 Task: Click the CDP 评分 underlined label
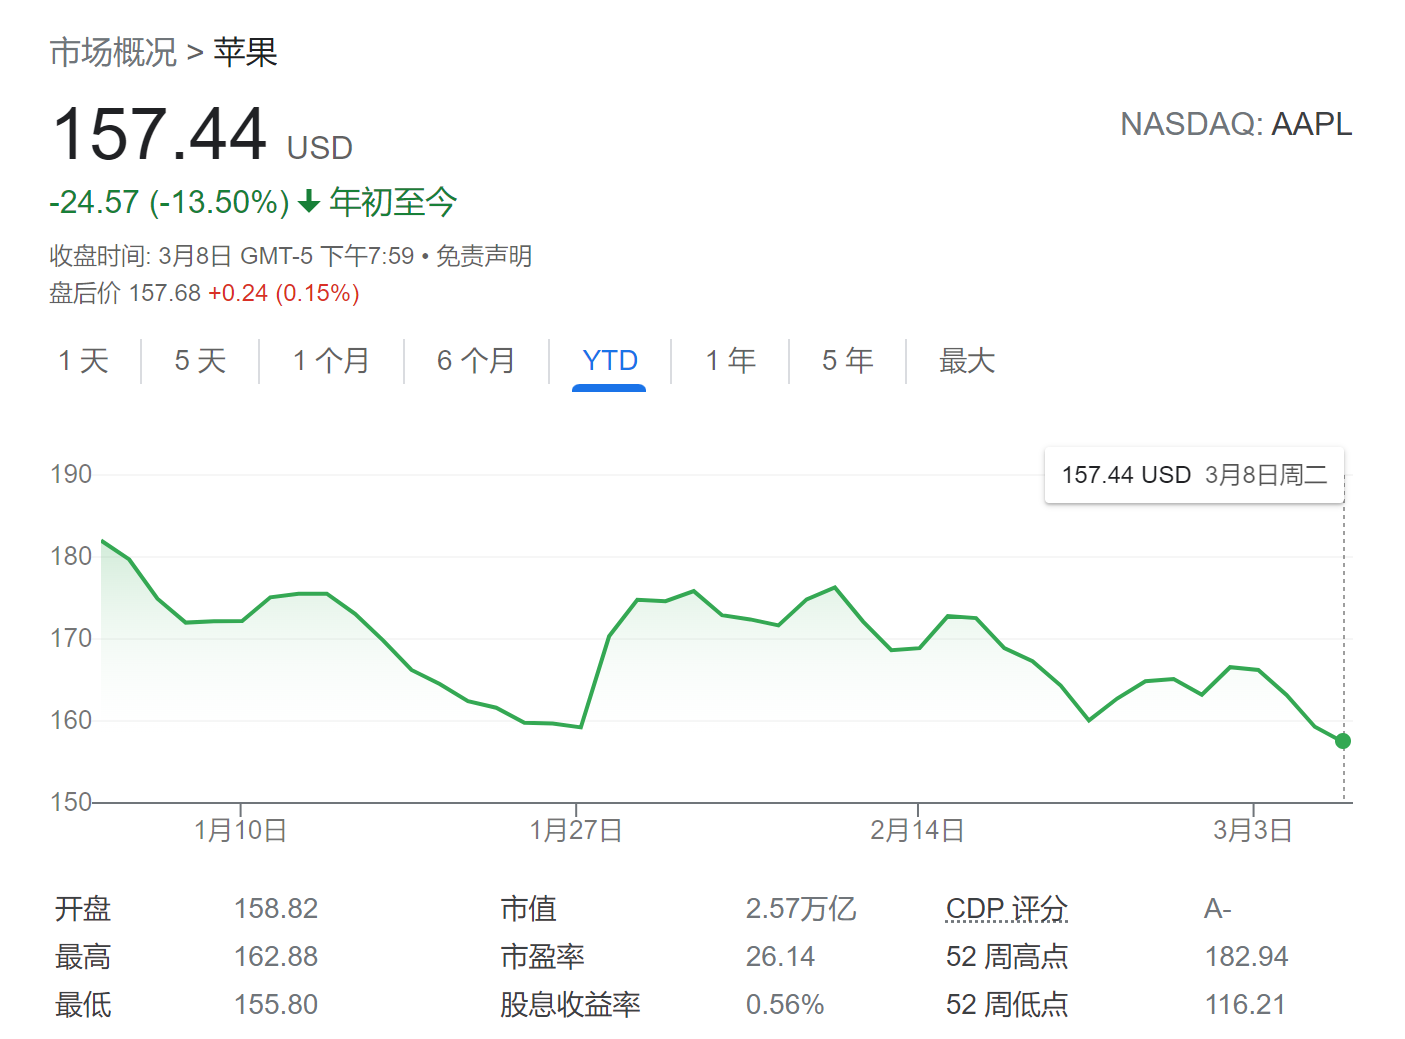tap(1007, 908)
